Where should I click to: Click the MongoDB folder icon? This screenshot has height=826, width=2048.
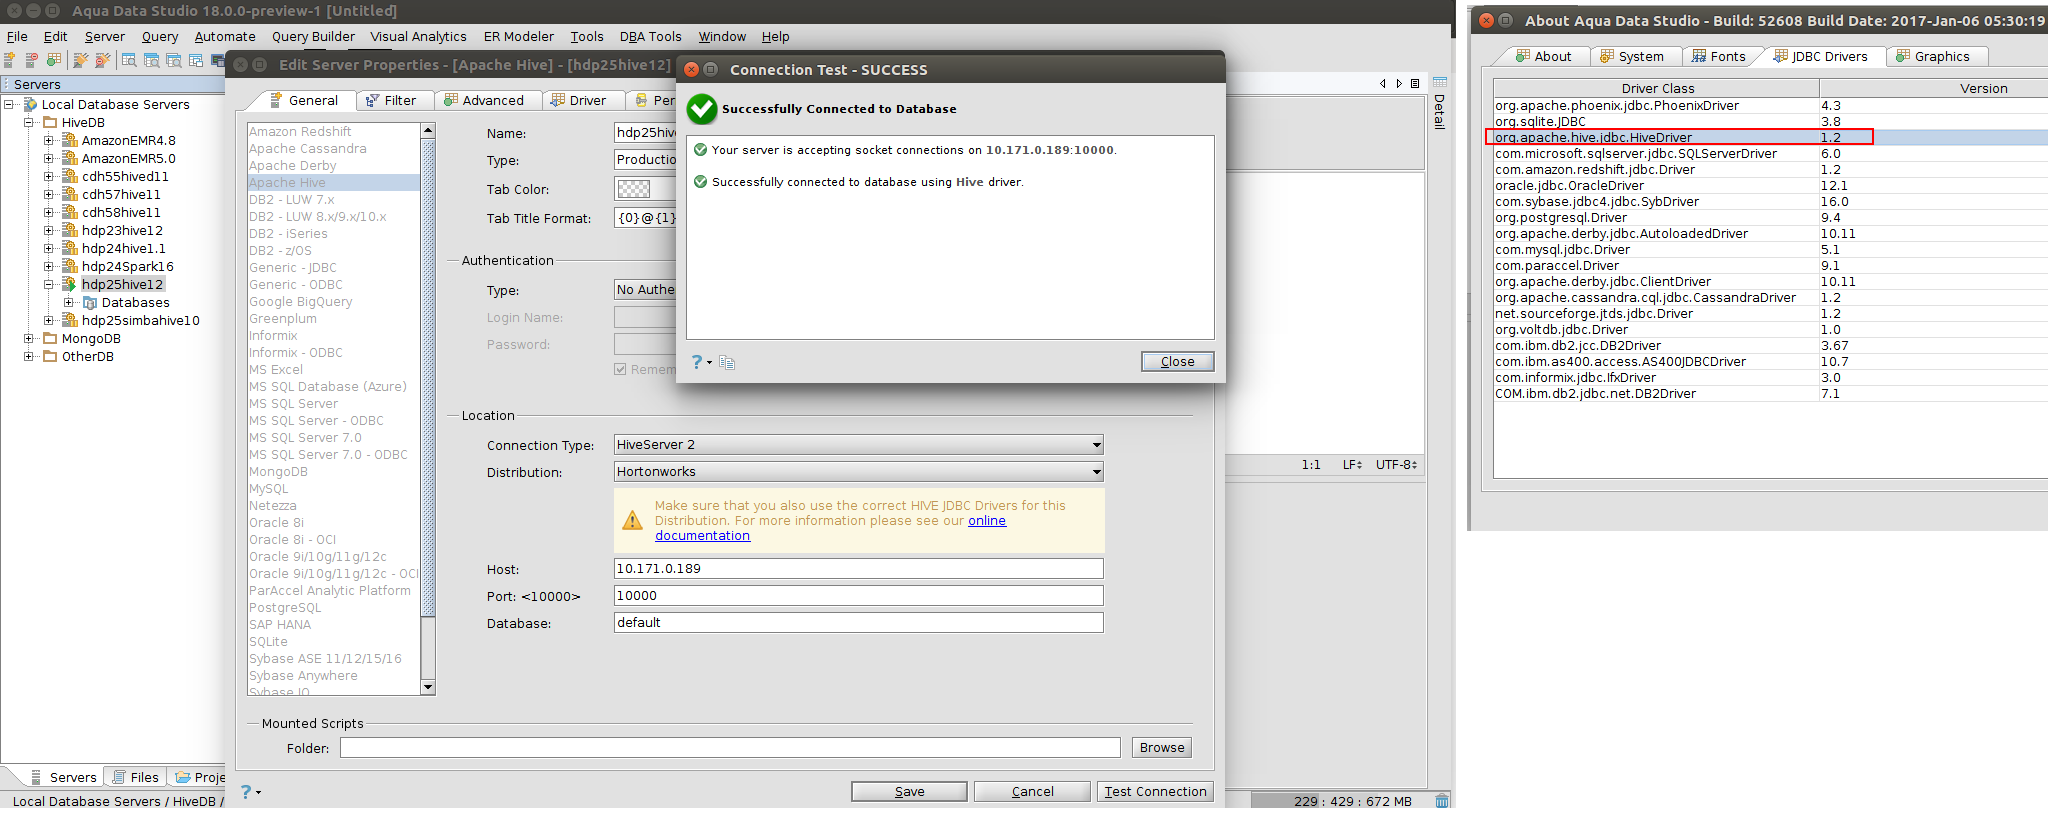click(x=50, y=338)
